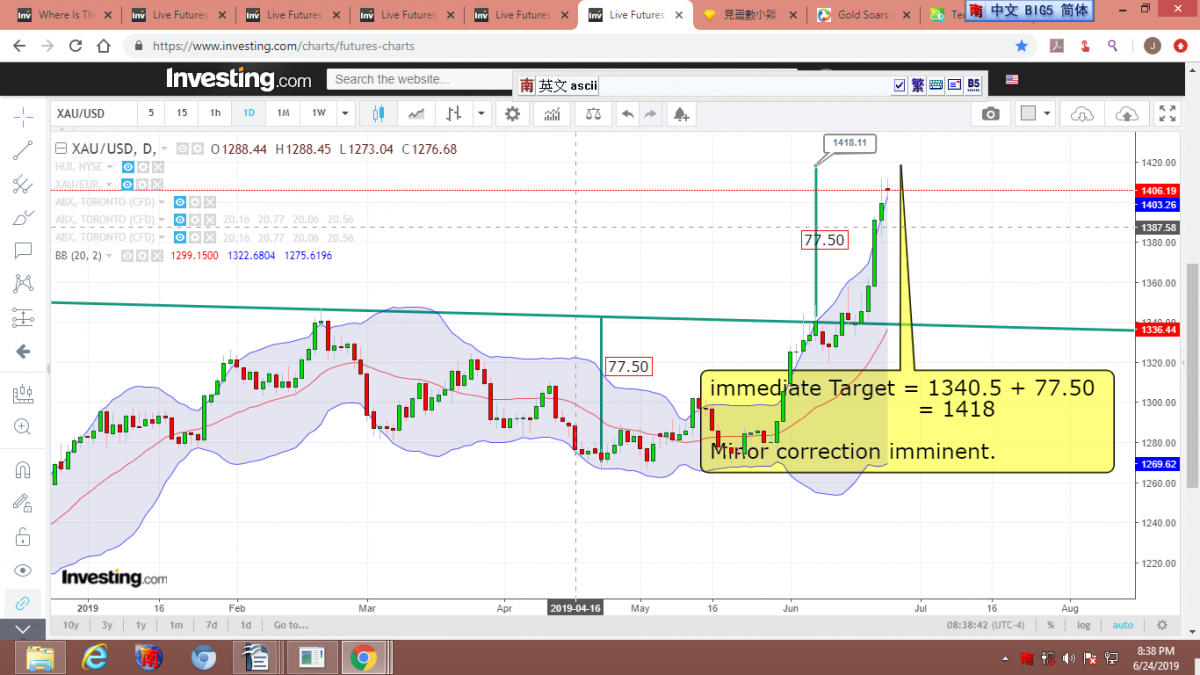Image resolution: width=1200 pixels, height=675 pixels.
Task: Open the indicators icon in the toolbar
Action: tap(551, 114)
